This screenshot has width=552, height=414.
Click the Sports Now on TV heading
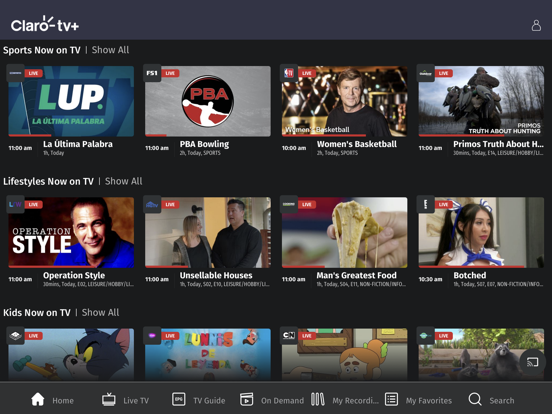[42, 50]
